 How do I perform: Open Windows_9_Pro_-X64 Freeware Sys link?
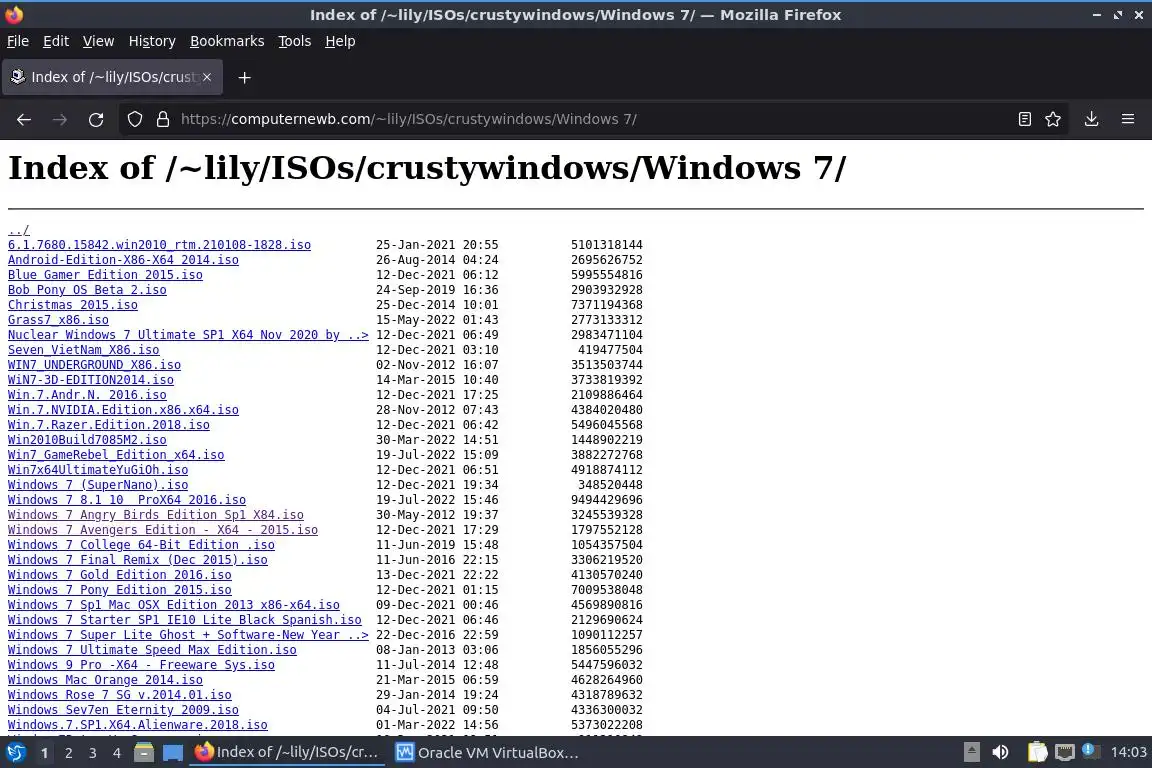141,664
